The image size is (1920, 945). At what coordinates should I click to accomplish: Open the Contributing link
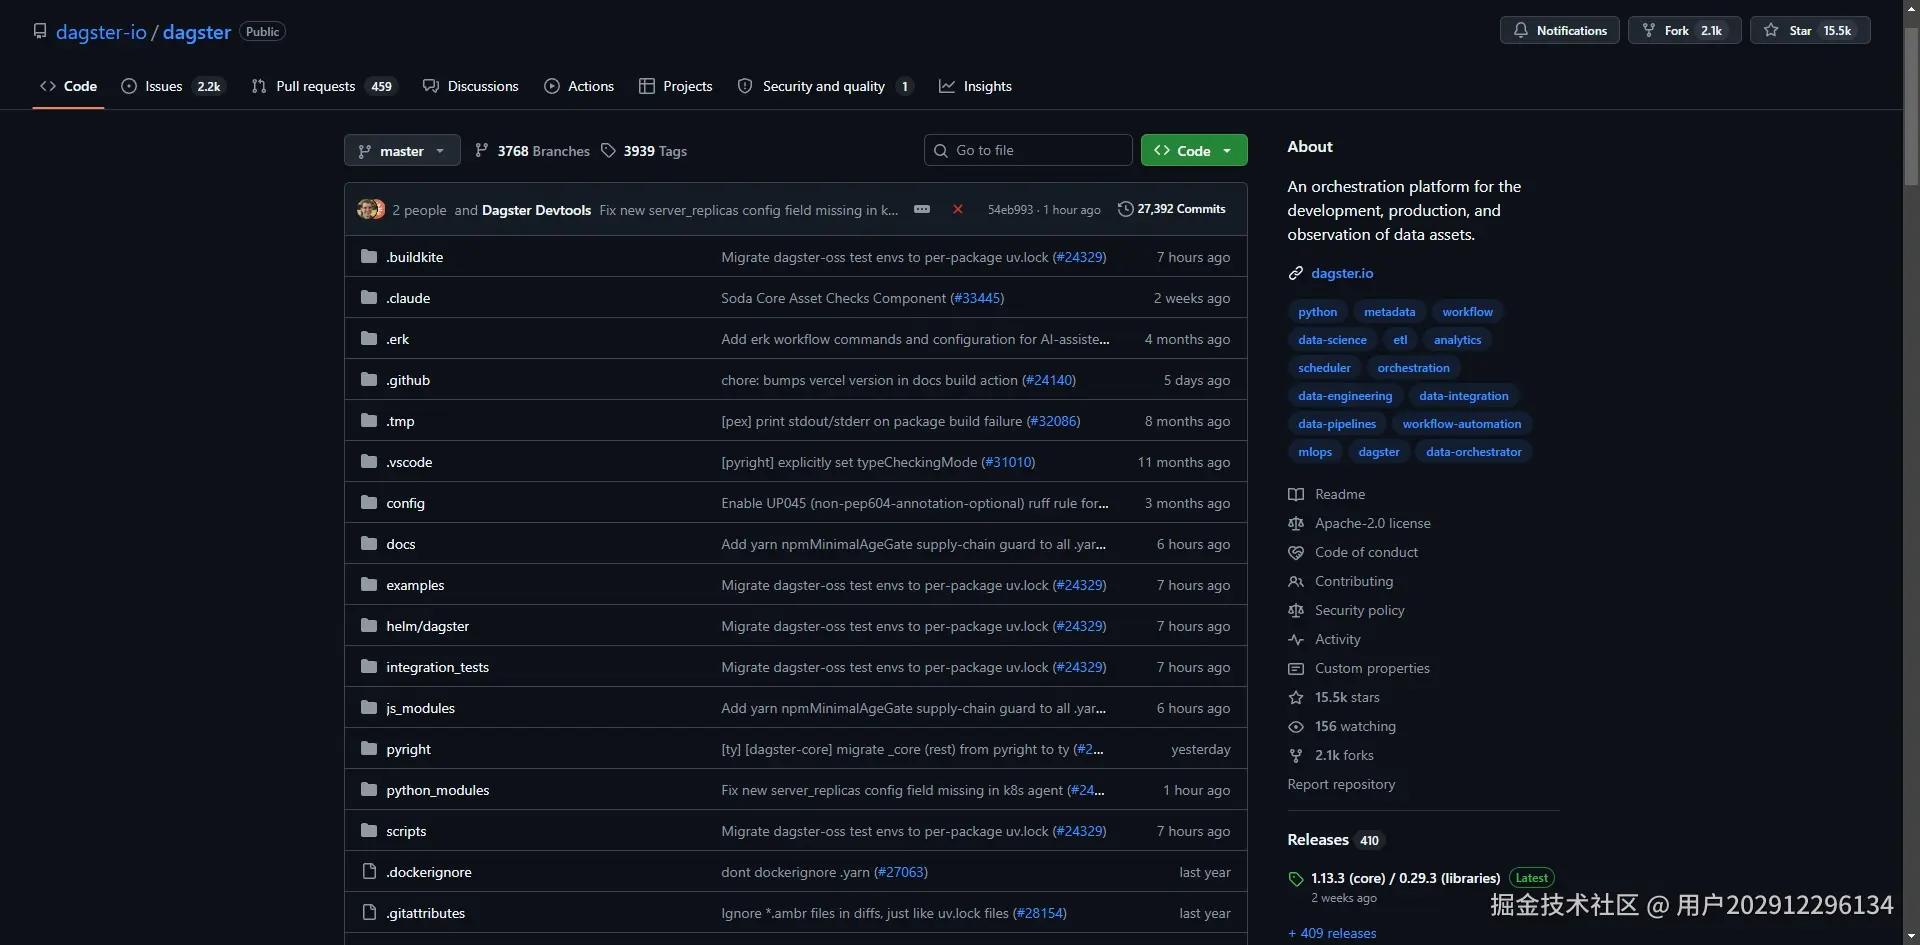(x=1353, y=581)
